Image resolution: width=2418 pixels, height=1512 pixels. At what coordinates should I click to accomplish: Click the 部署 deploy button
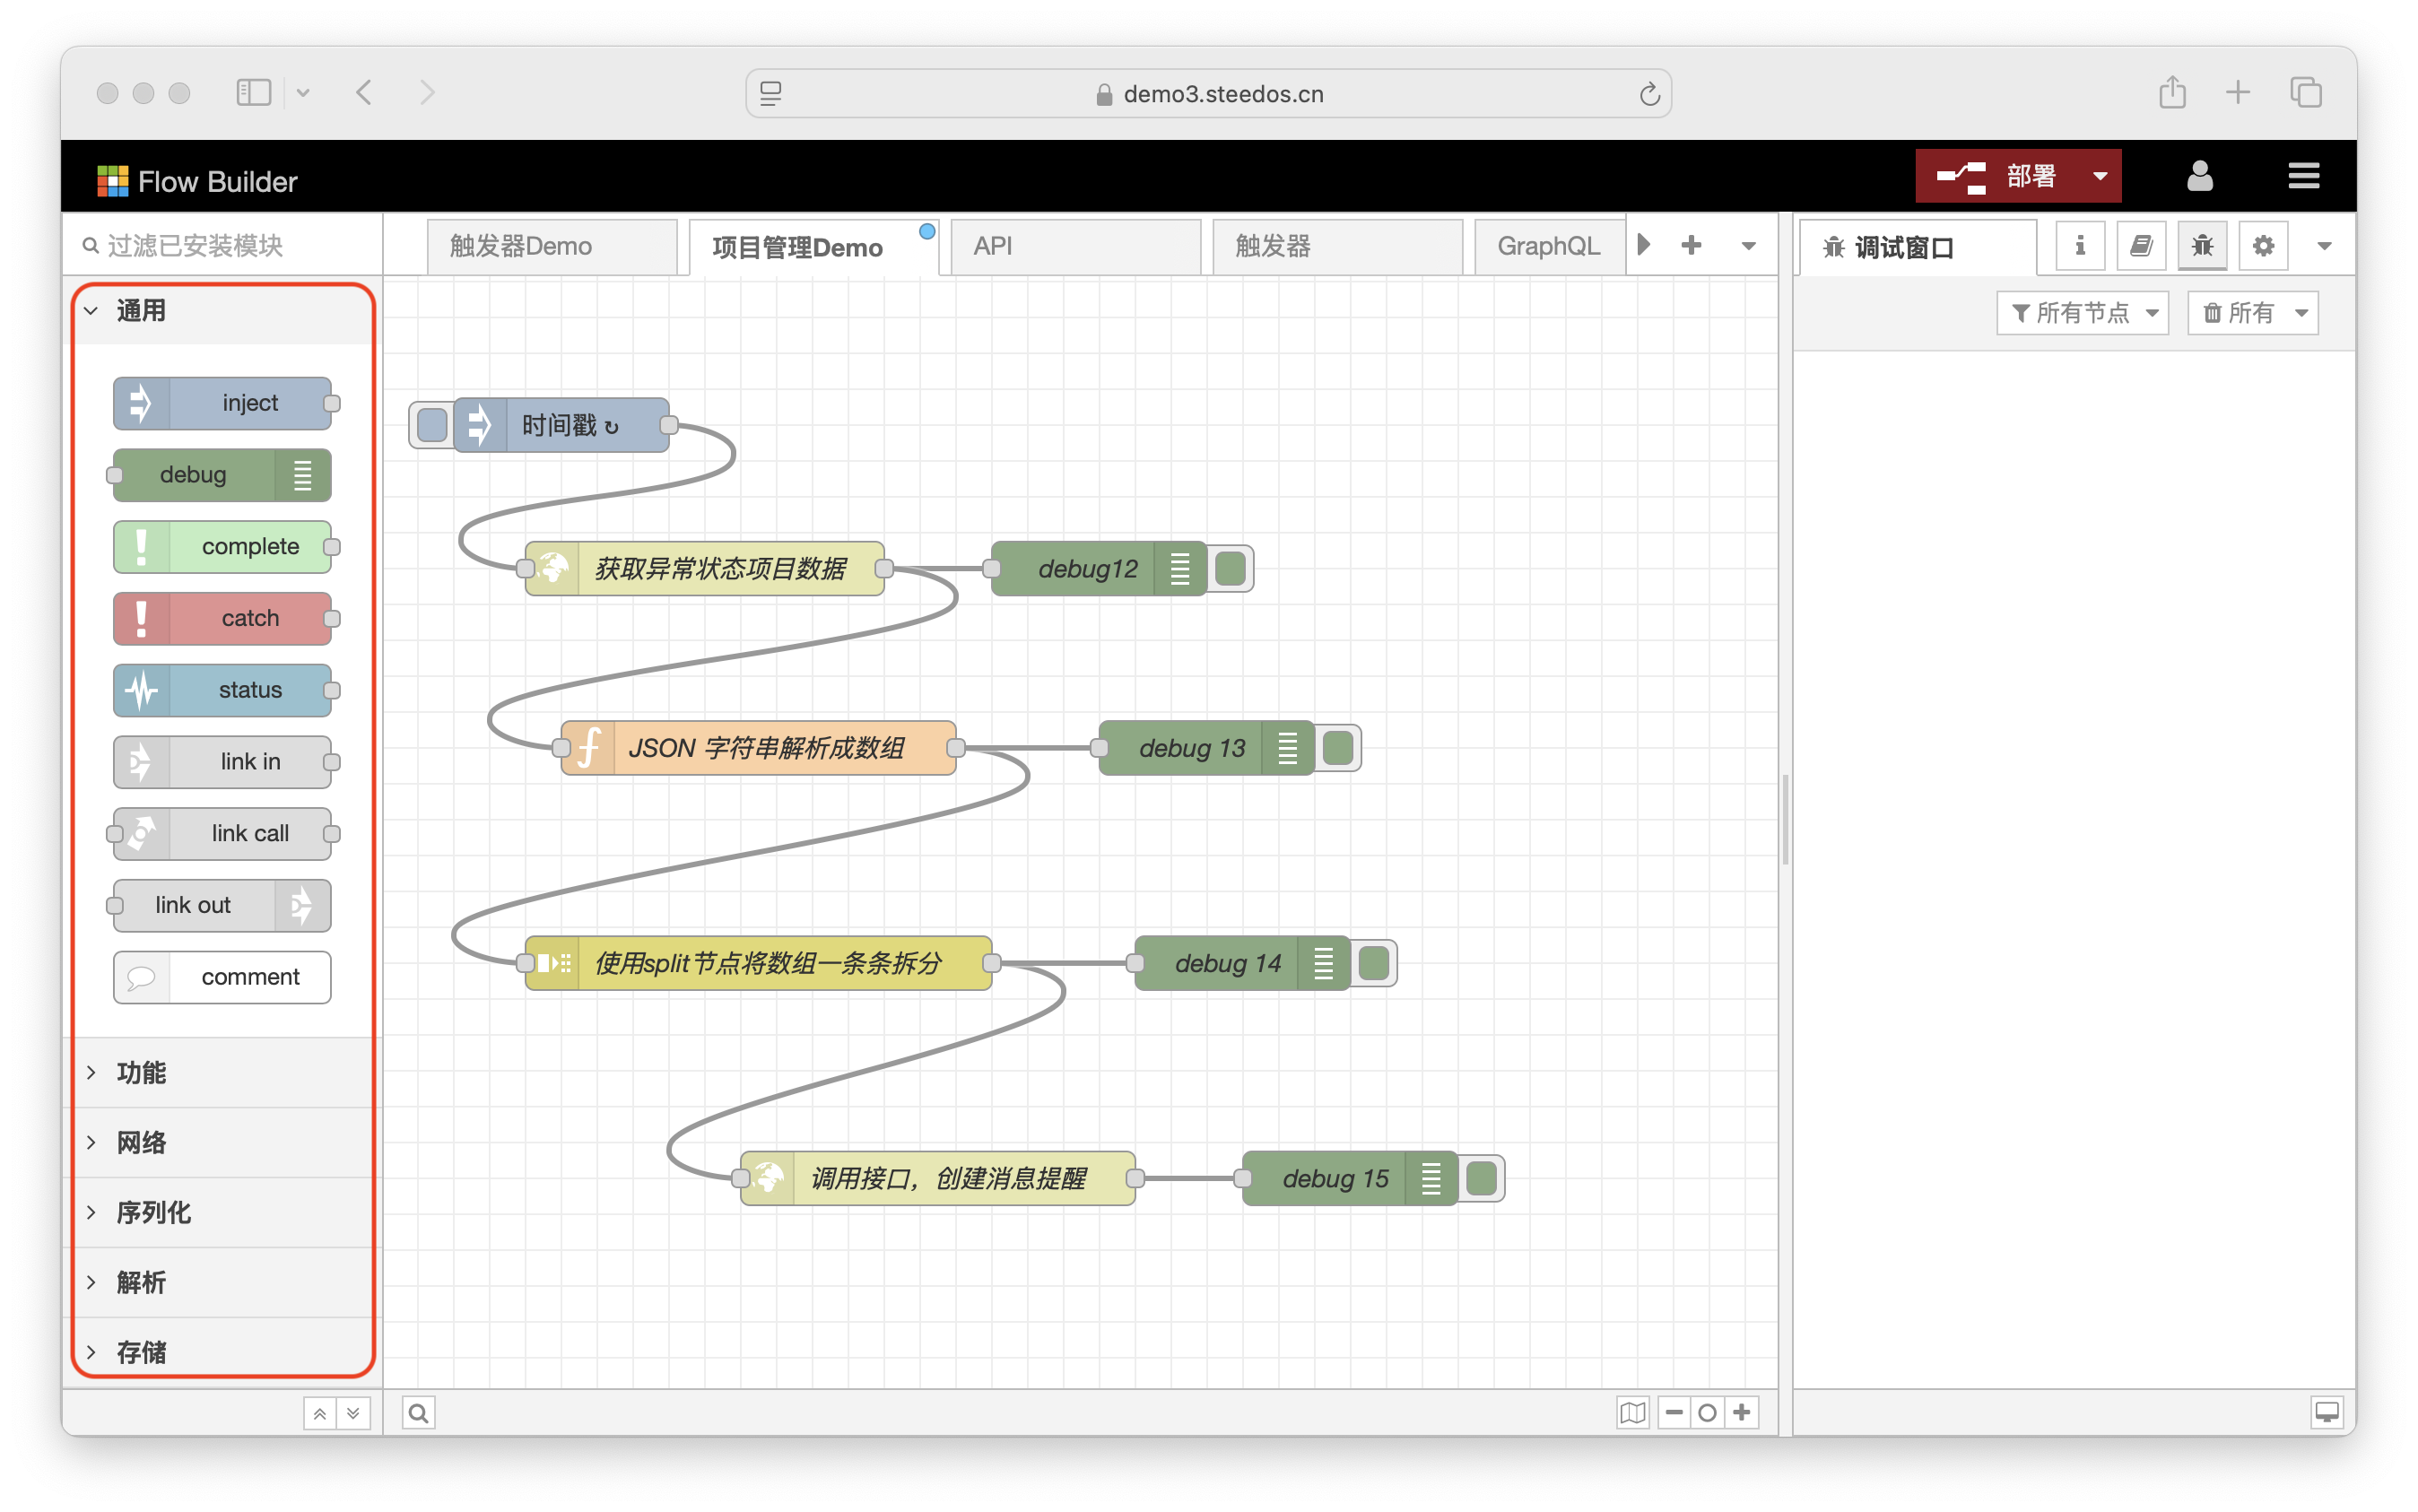click(1997, 176)
